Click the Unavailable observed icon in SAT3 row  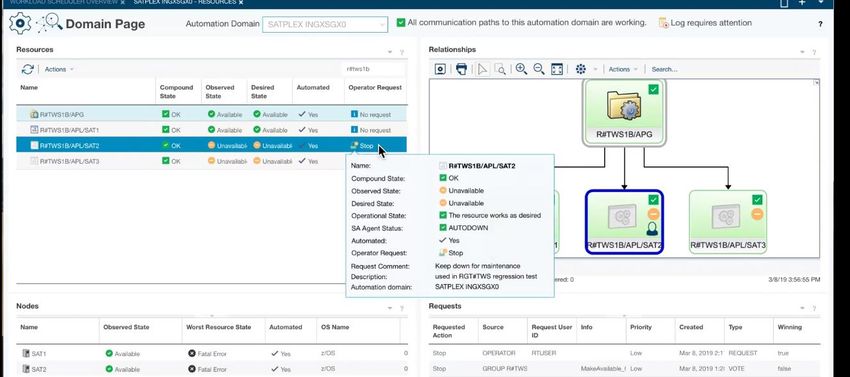pos(211,161)
